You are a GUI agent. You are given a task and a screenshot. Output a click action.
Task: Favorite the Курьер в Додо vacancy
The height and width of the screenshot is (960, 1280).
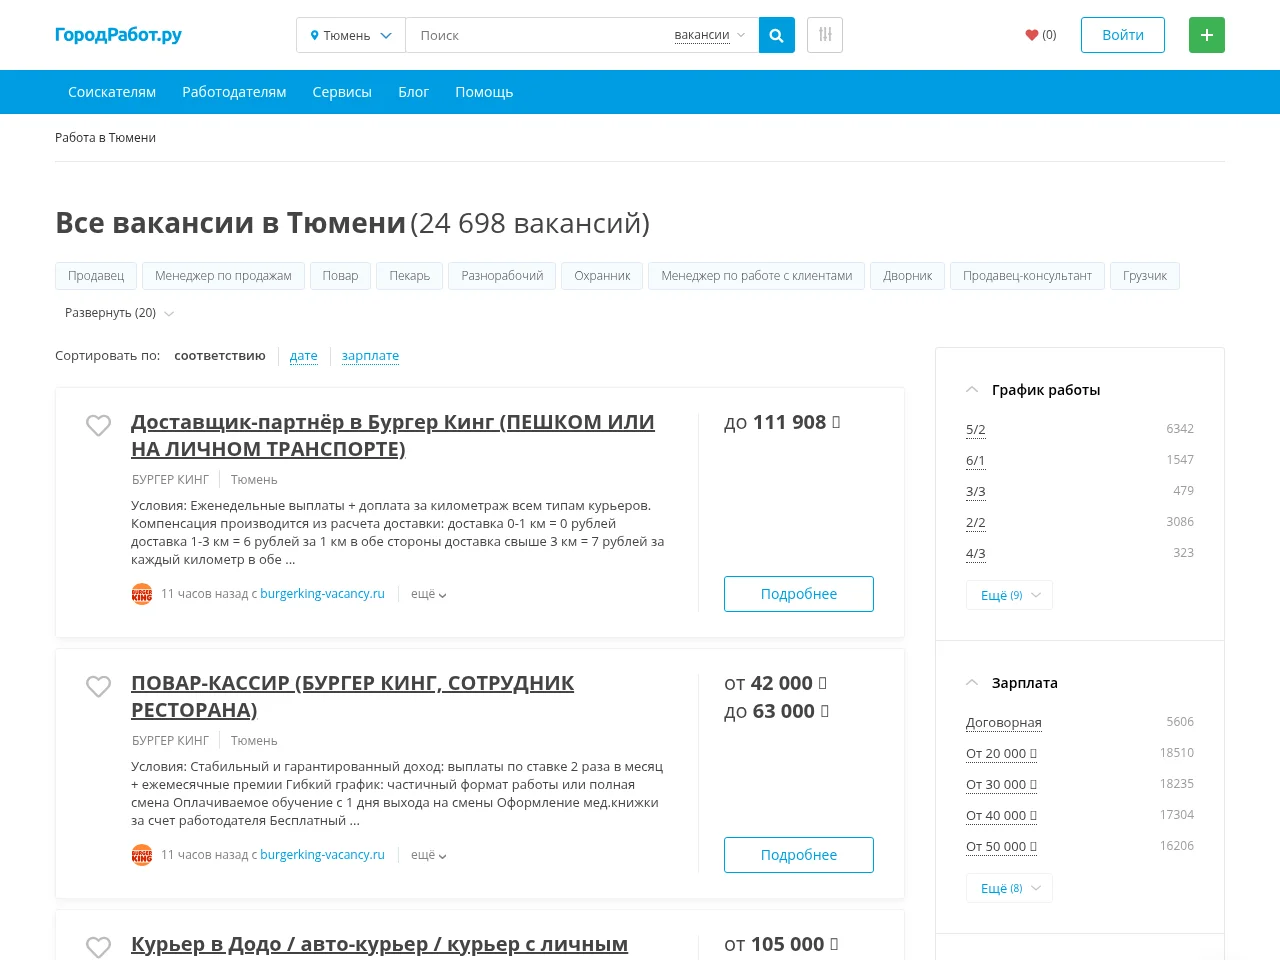point(98,946)
